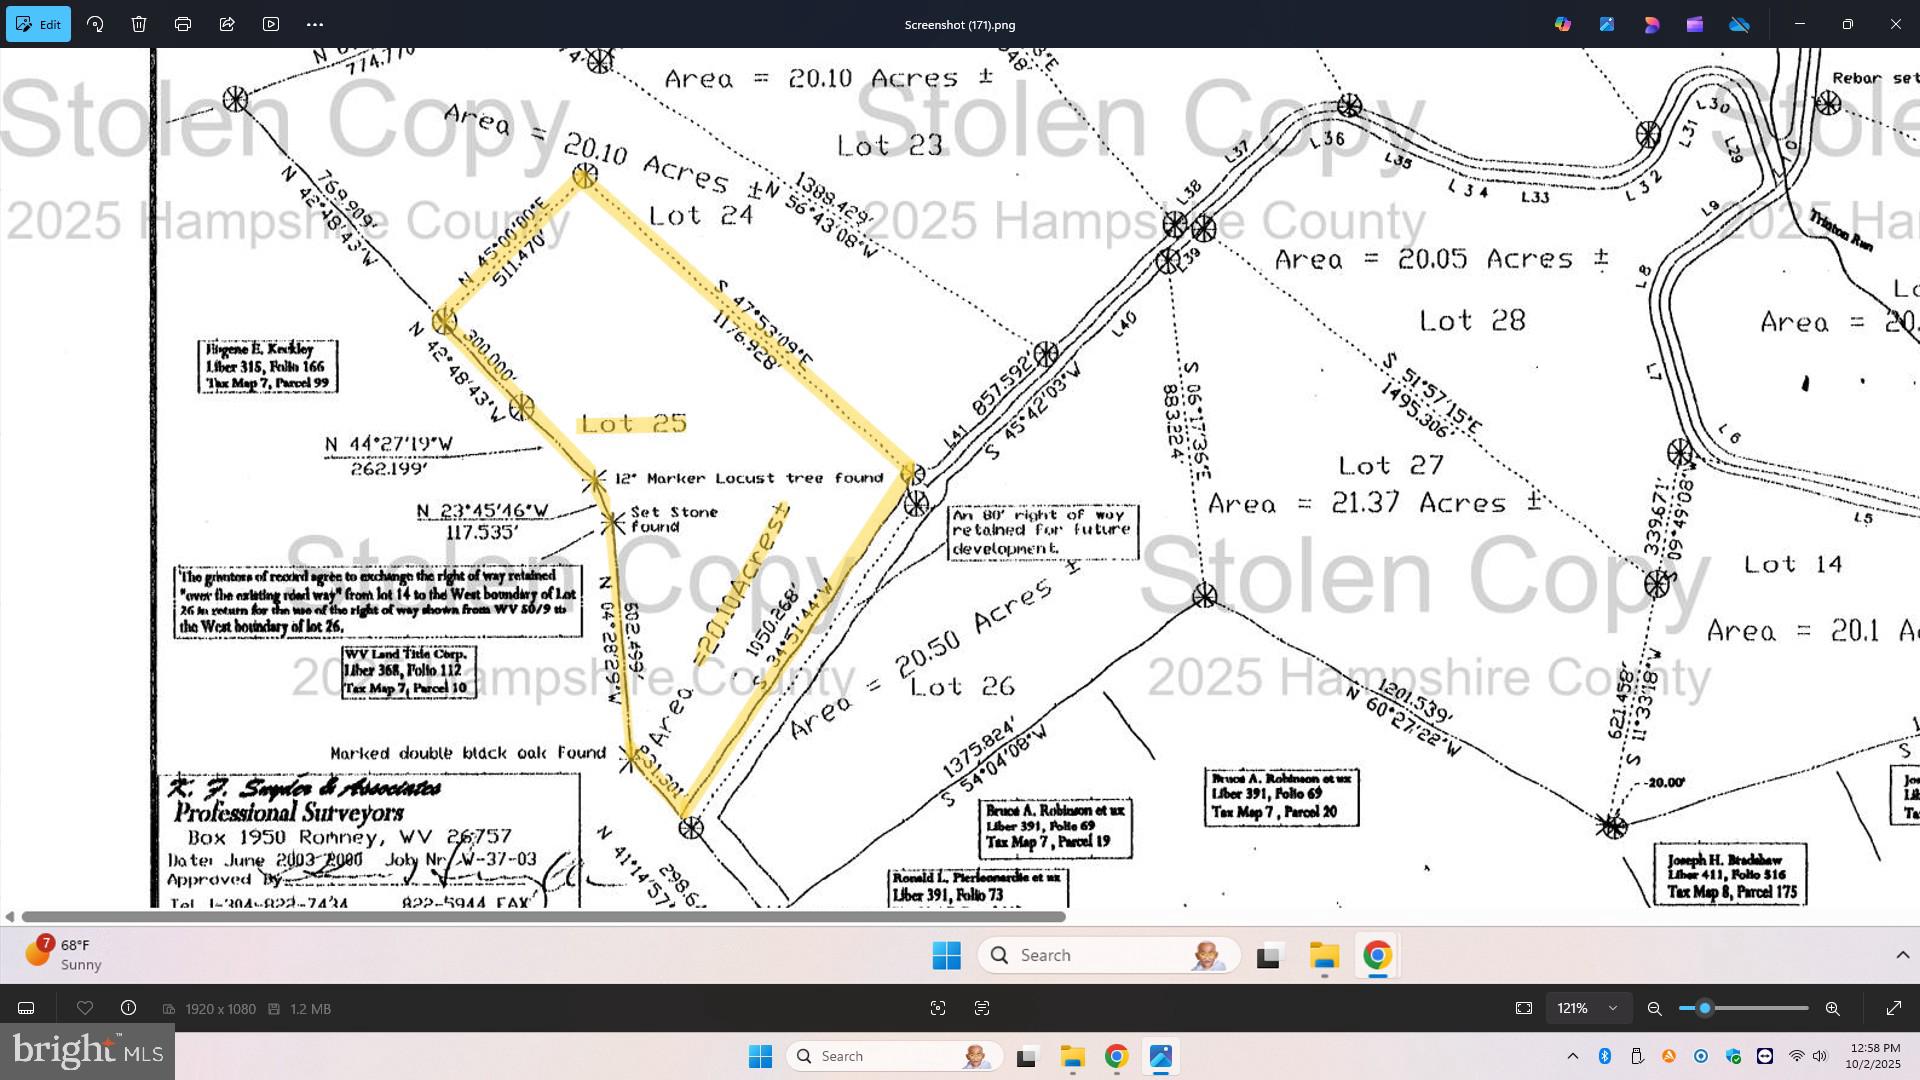Click the zoom out magnifier icon
The width and height of the screenshot is (1920, 1080).
pyautogui.click(x=1655, y=1008)
